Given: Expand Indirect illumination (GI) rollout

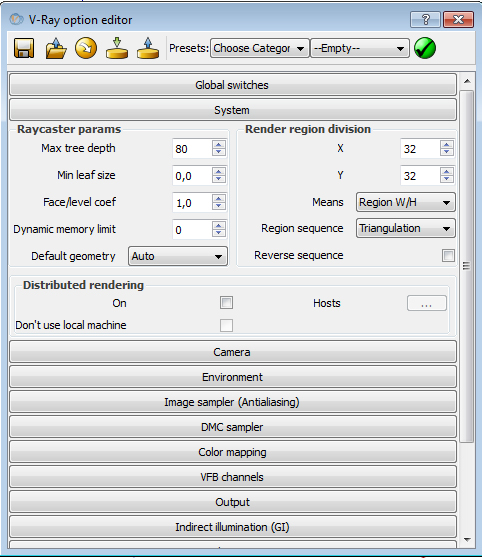Looking at the screenshot, I should [233, 527].
